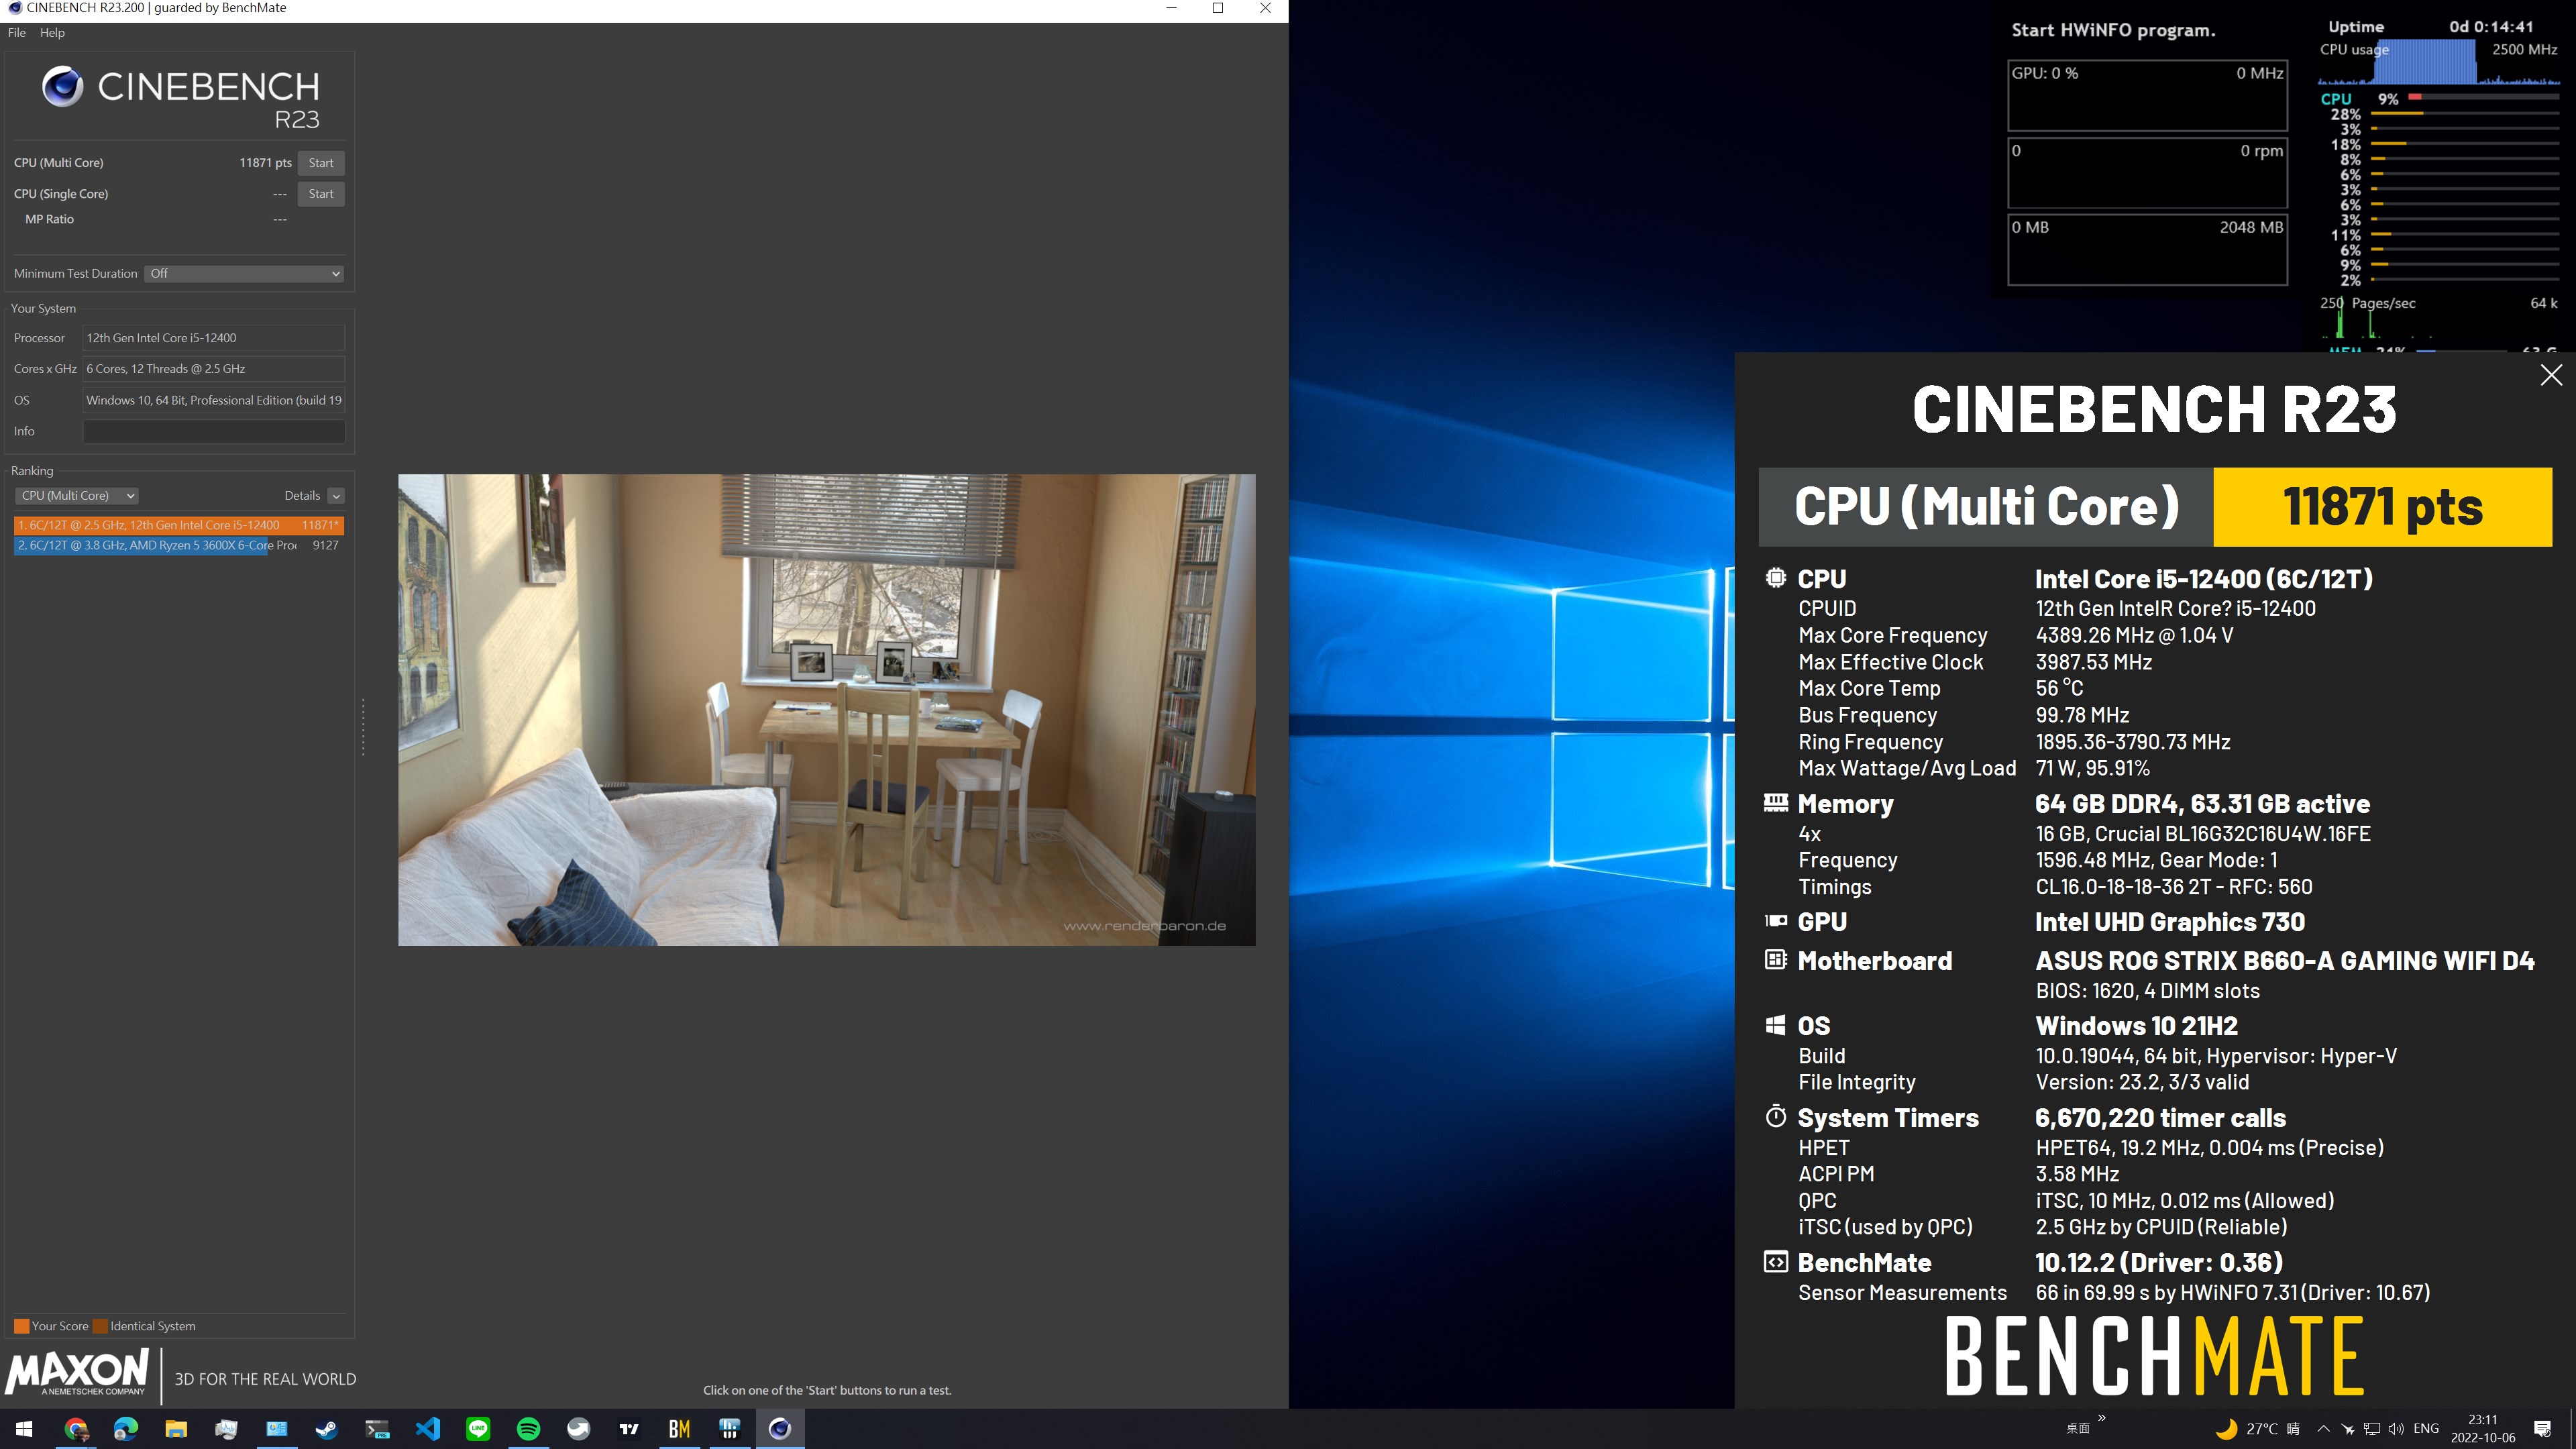
Task: Open TradingView from the taskbar
Action: point(629,1429)
